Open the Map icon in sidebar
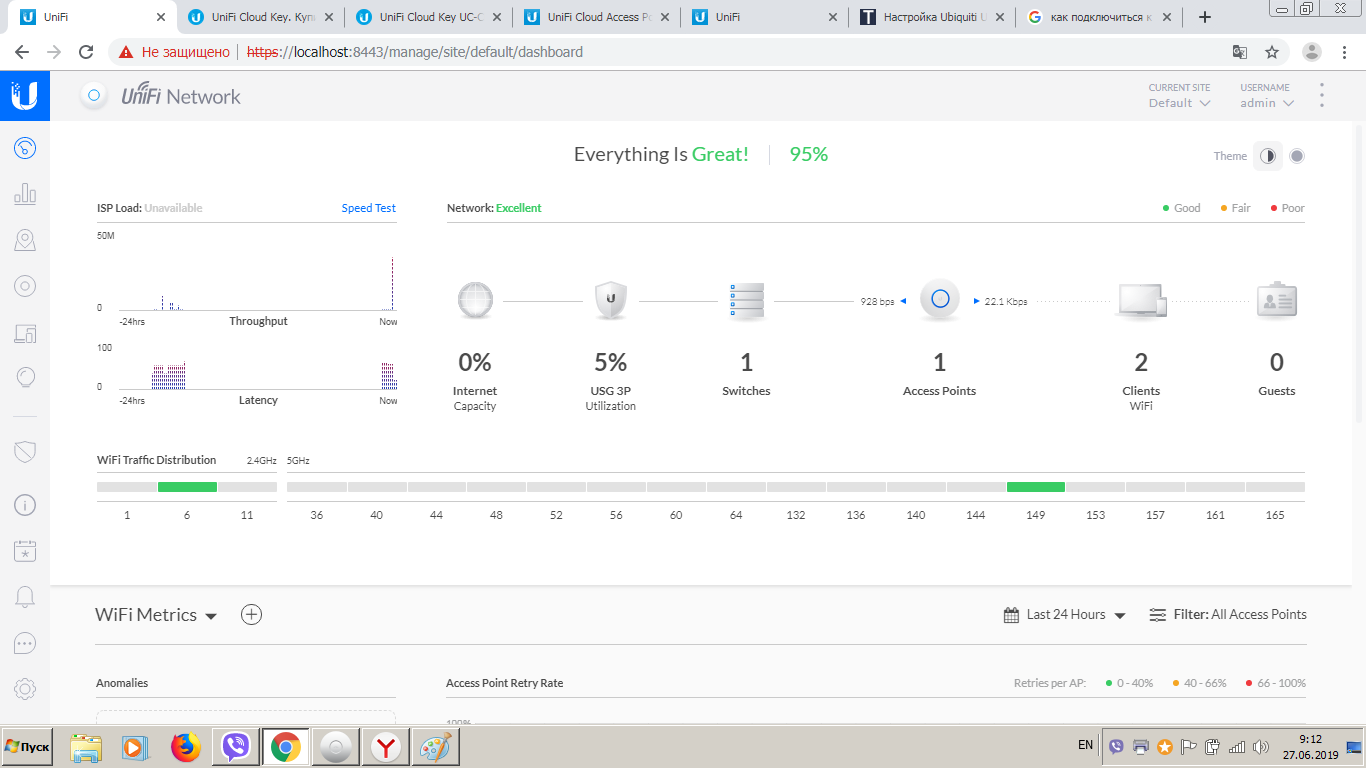1366x768 pixels. click(25, 240)
